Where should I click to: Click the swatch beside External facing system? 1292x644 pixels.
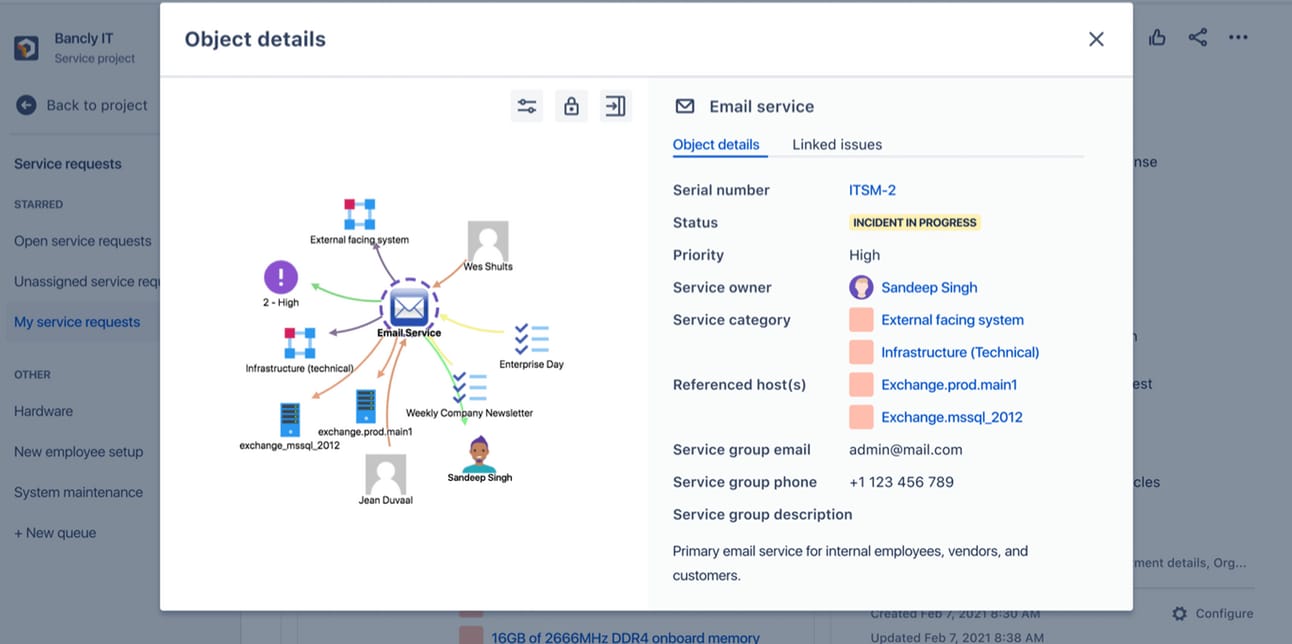pyautogui.click(x=861, y=320)
